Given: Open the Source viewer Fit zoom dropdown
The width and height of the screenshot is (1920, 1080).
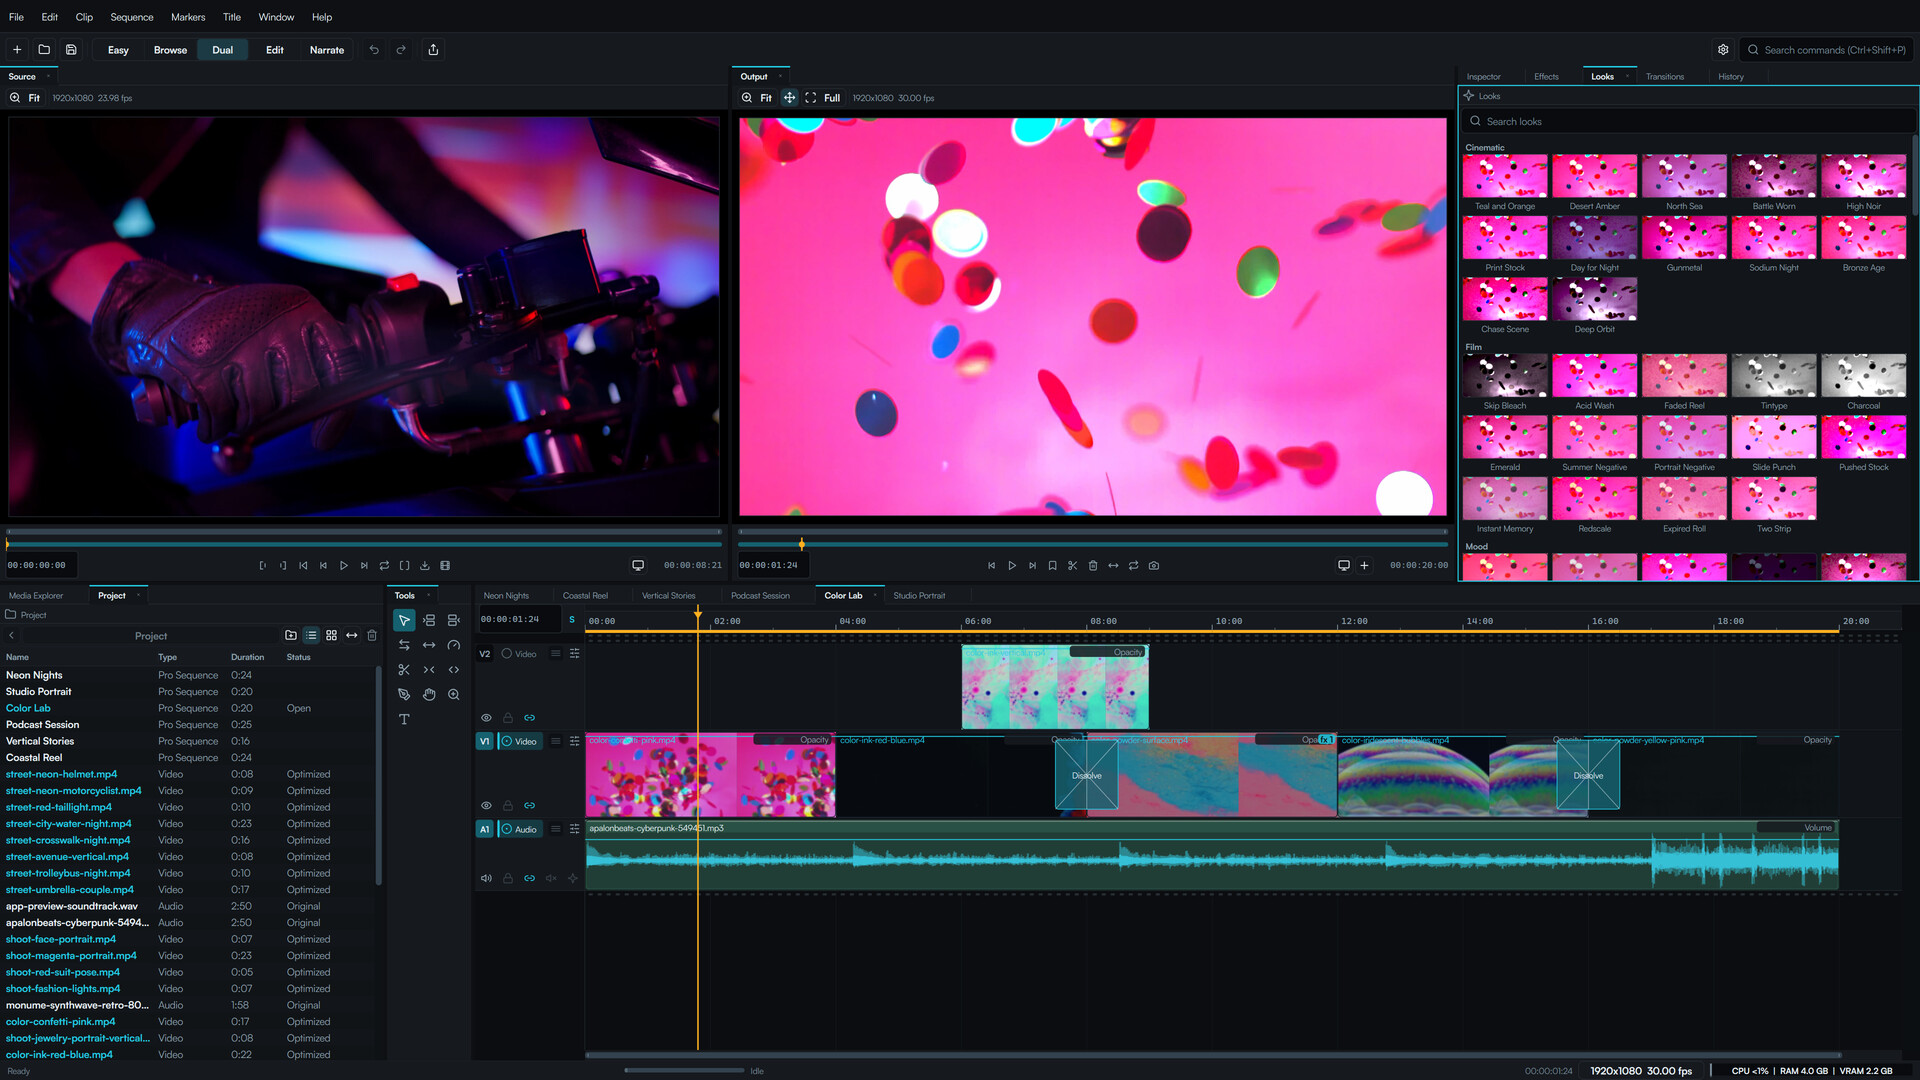Looking at the screenshot, I should pos(26,98).
